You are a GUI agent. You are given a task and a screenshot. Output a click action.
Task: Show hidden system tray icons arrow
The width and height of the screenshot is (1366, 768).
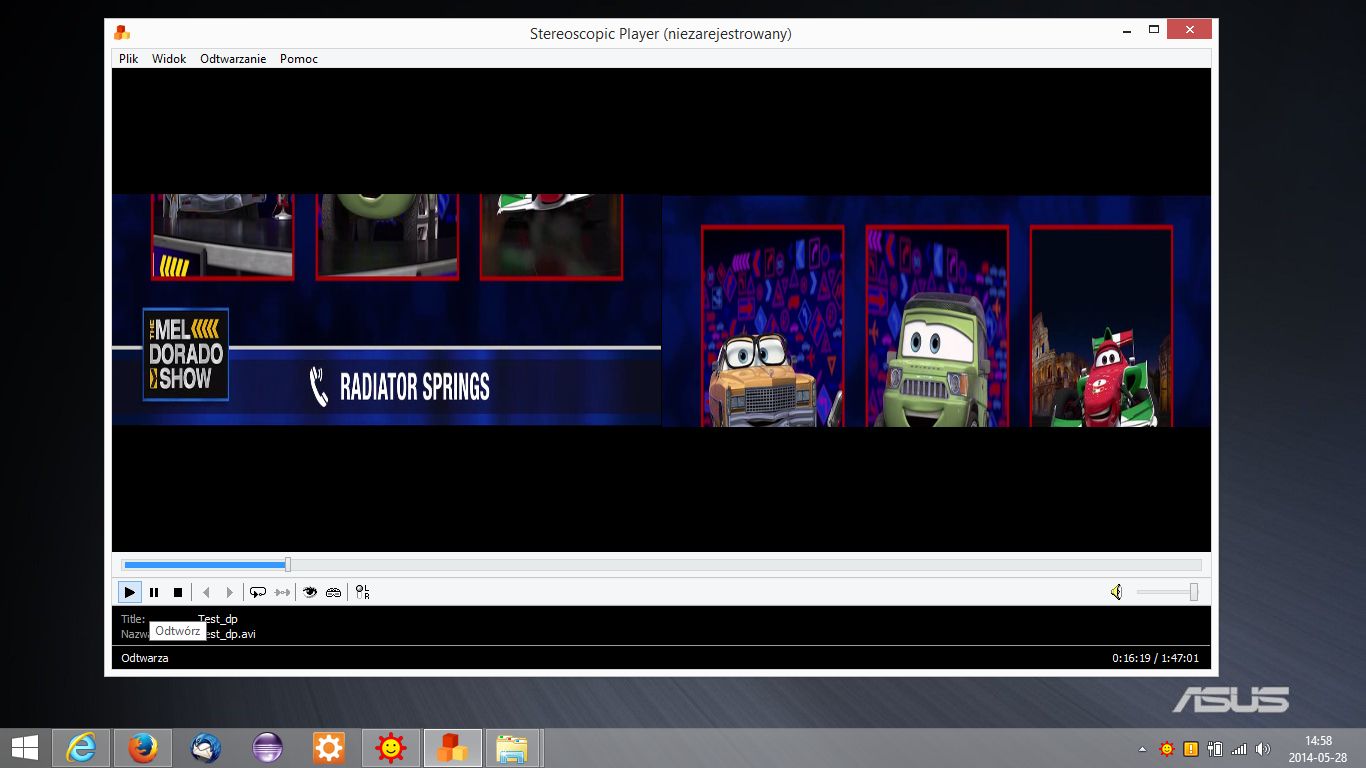point(1142,748)
